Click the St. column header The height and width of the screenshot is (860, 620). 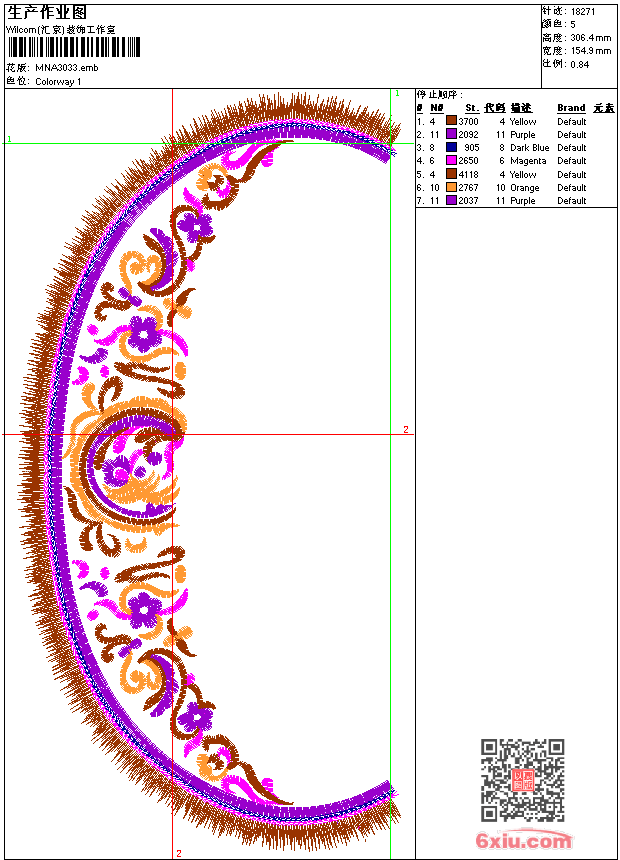[472, 108]
